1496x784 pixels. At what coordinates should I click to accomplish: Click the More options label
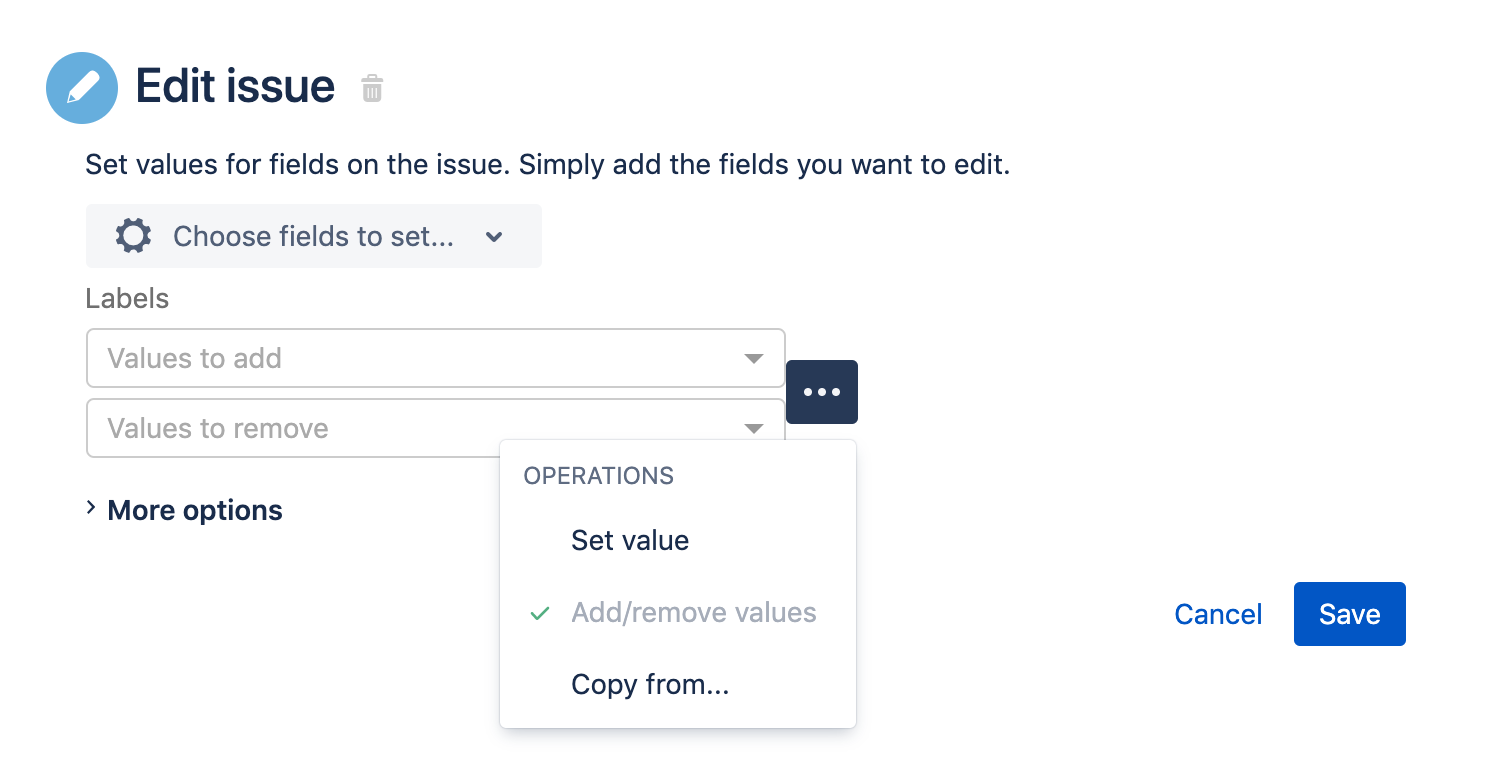(195, 510)
